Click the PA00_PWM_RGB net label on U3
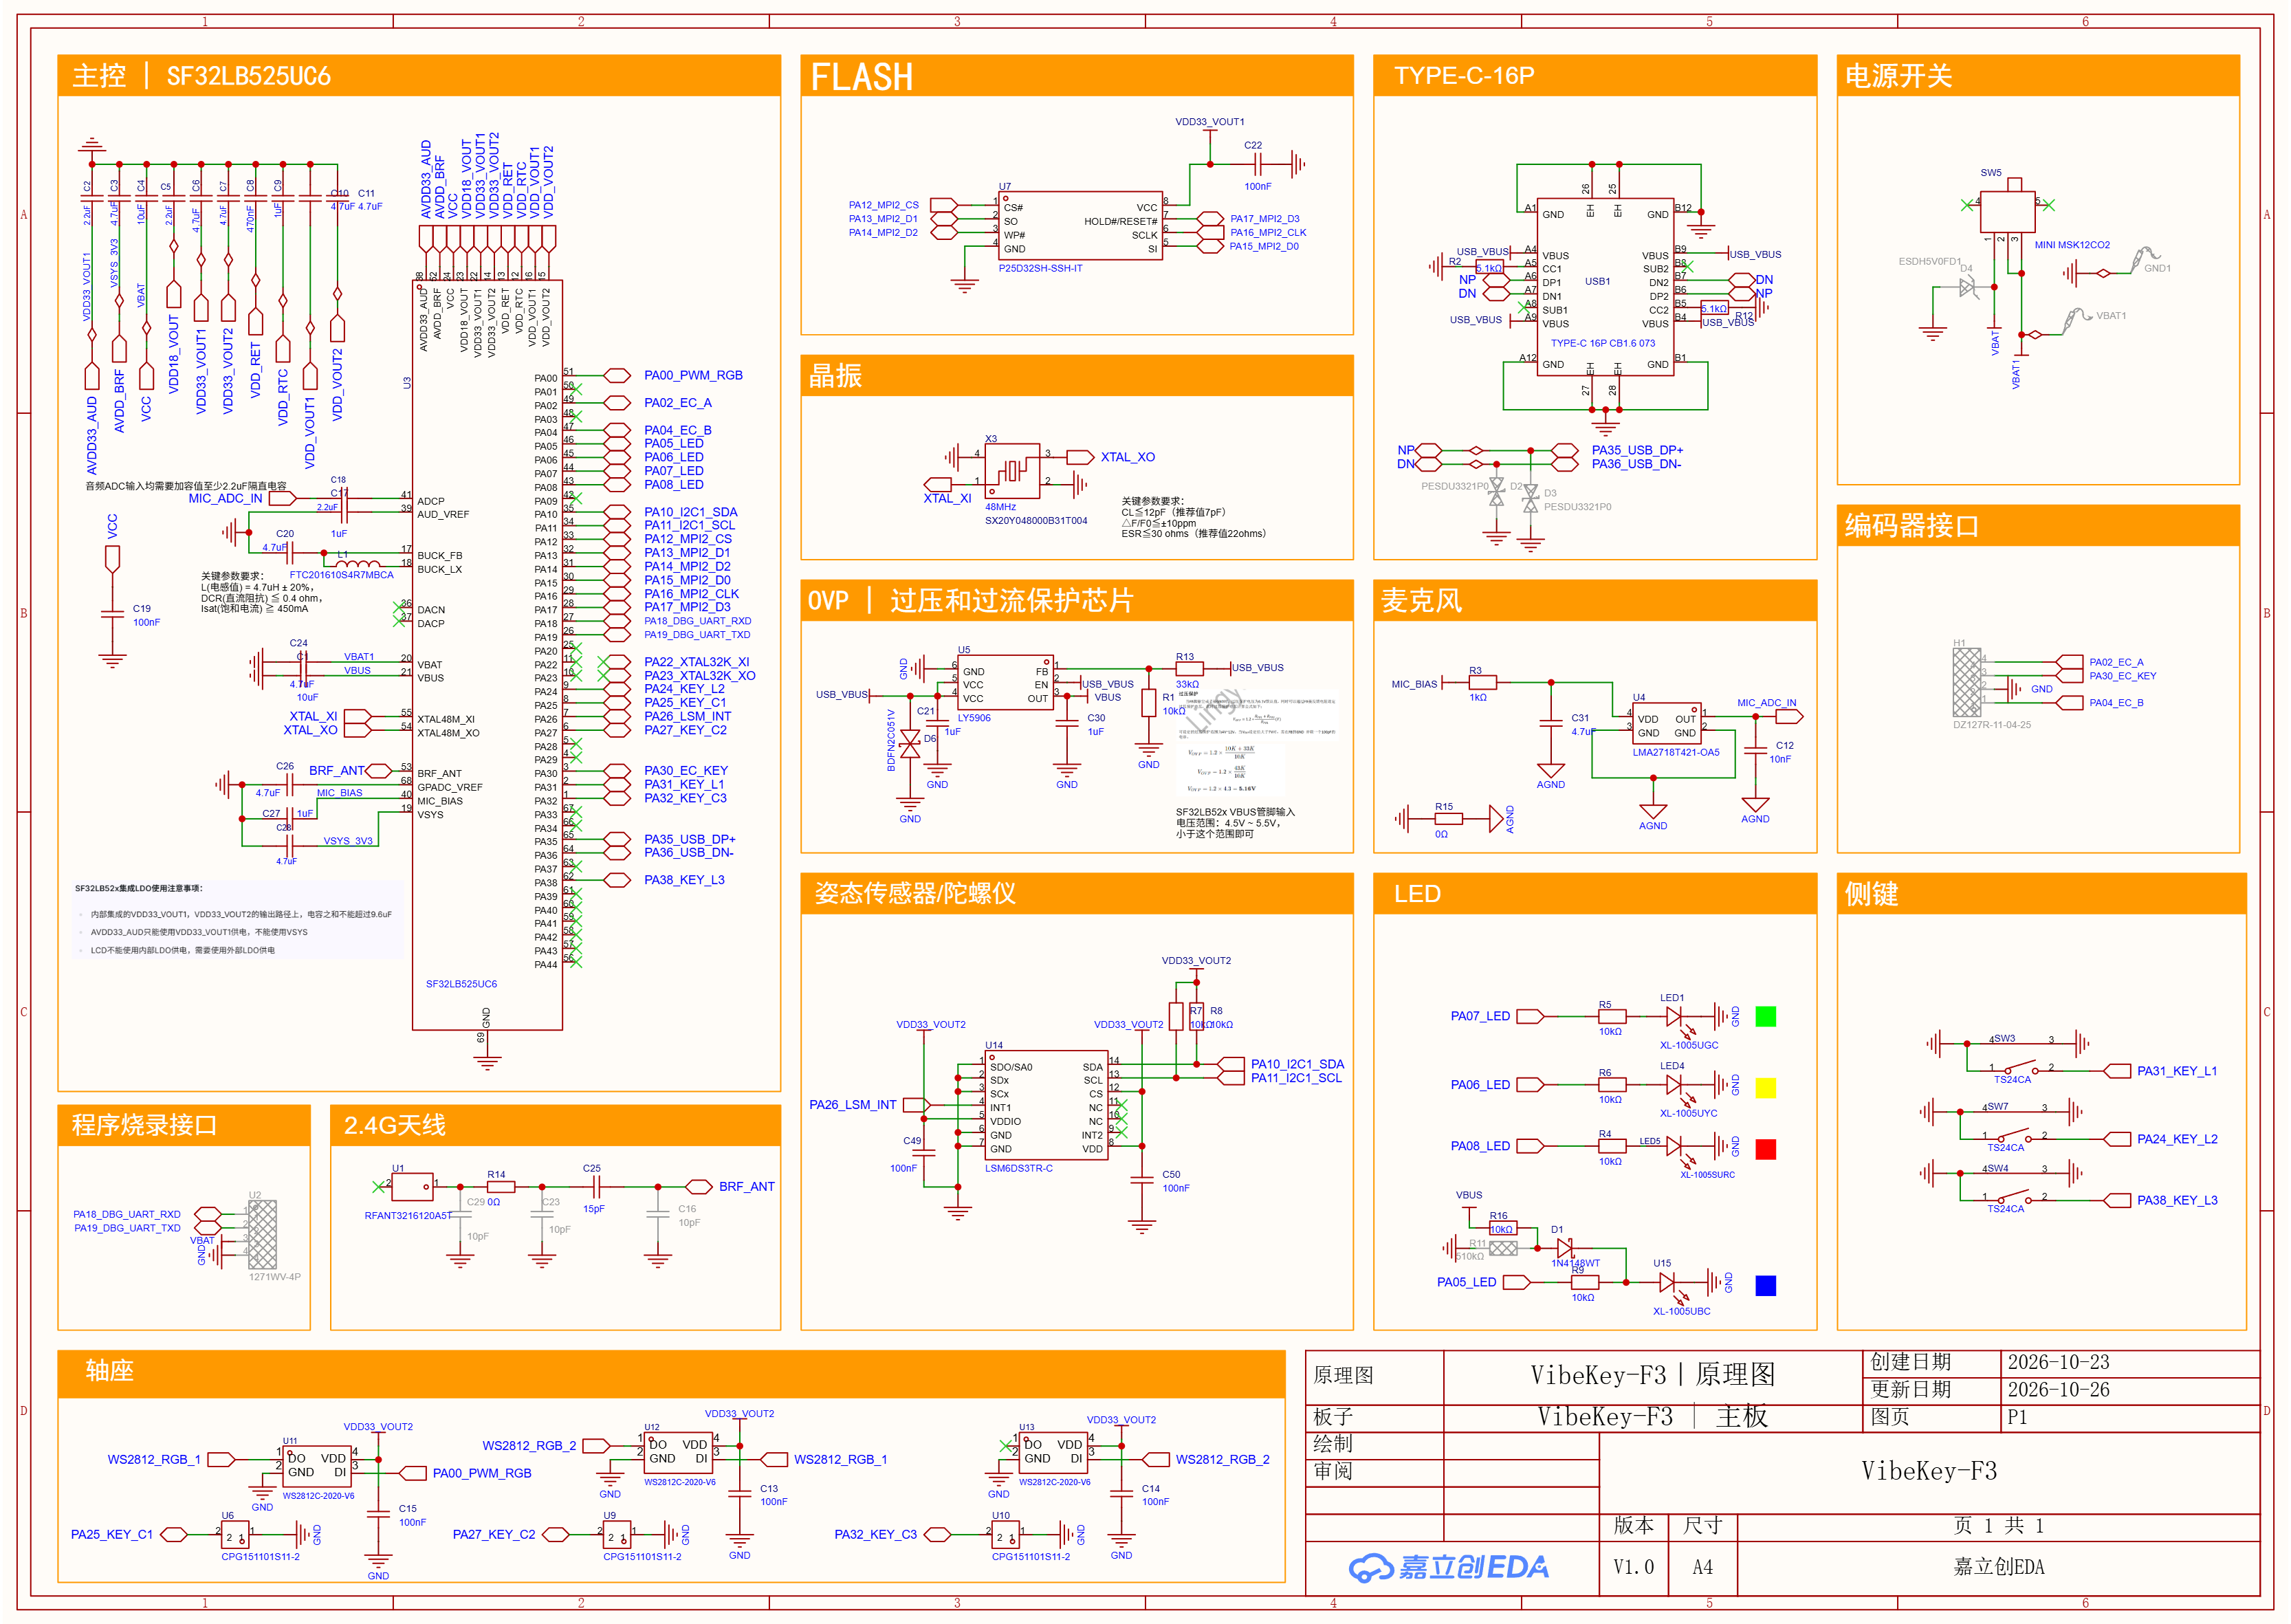The image size is (2291, 1624). point(693,375)
